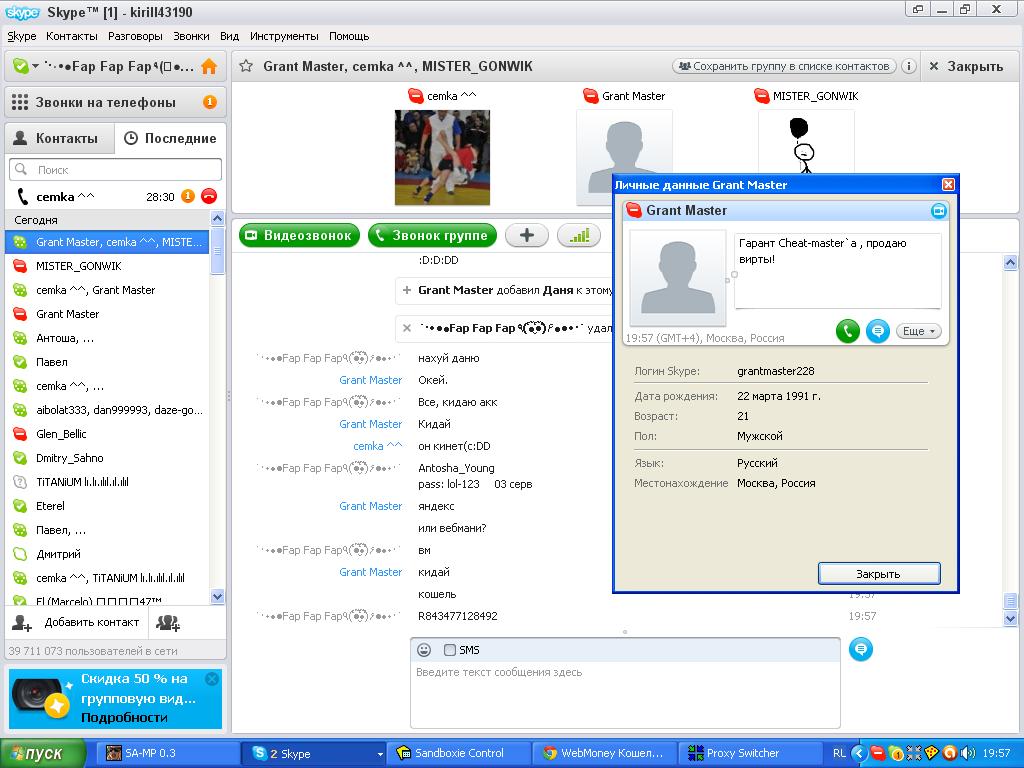Dismiss the removed-user notice with X

(x=407, y=328)
